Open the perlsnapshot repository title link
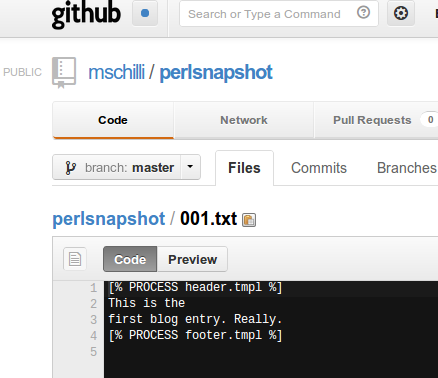438x378 pixels. tap(216, 73)
